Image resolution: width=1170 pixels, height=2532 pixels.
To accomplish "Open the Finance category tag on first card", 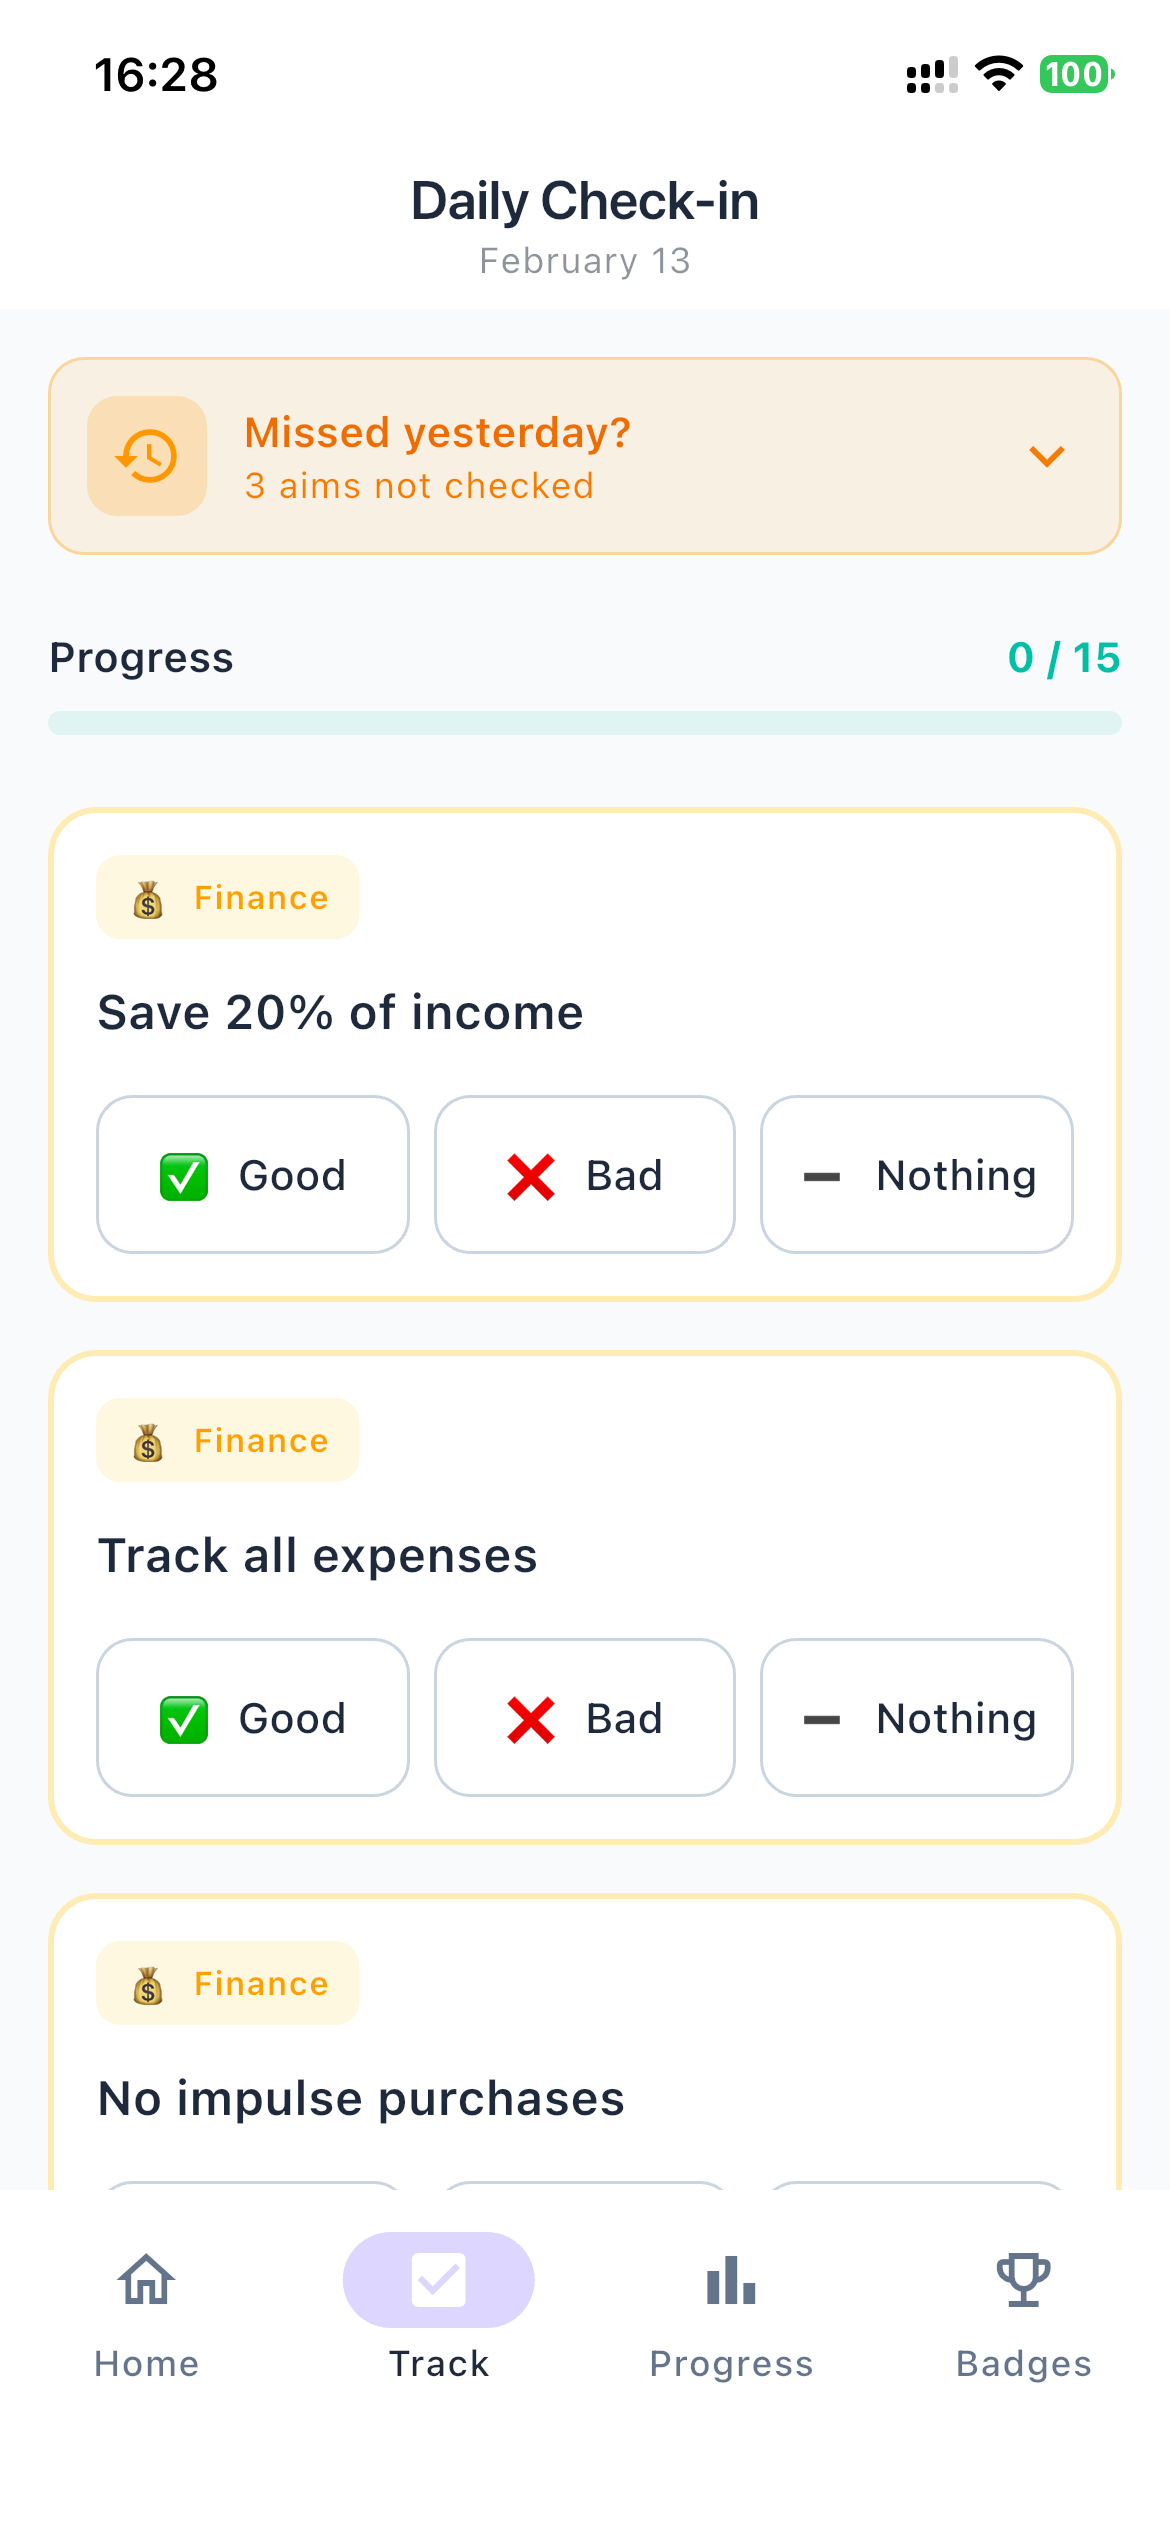I will [x=227, y=897].
